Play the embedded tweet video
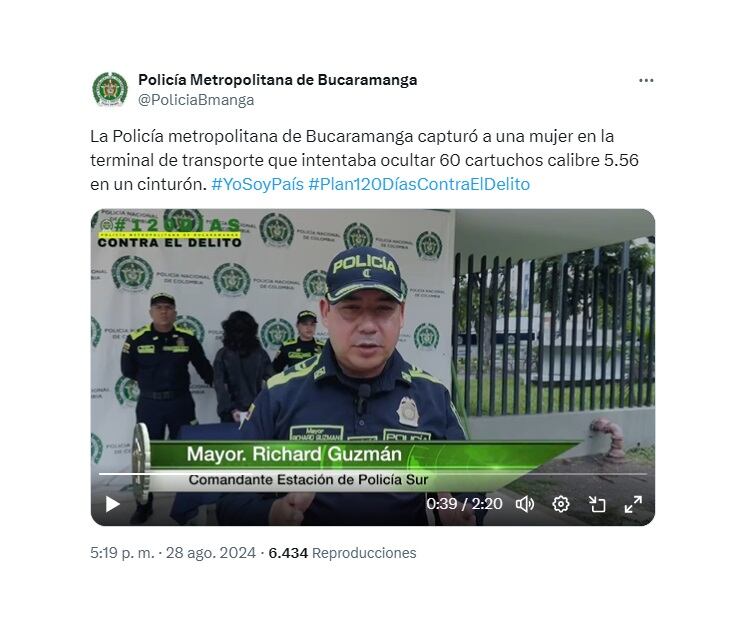 click(112, 504)
